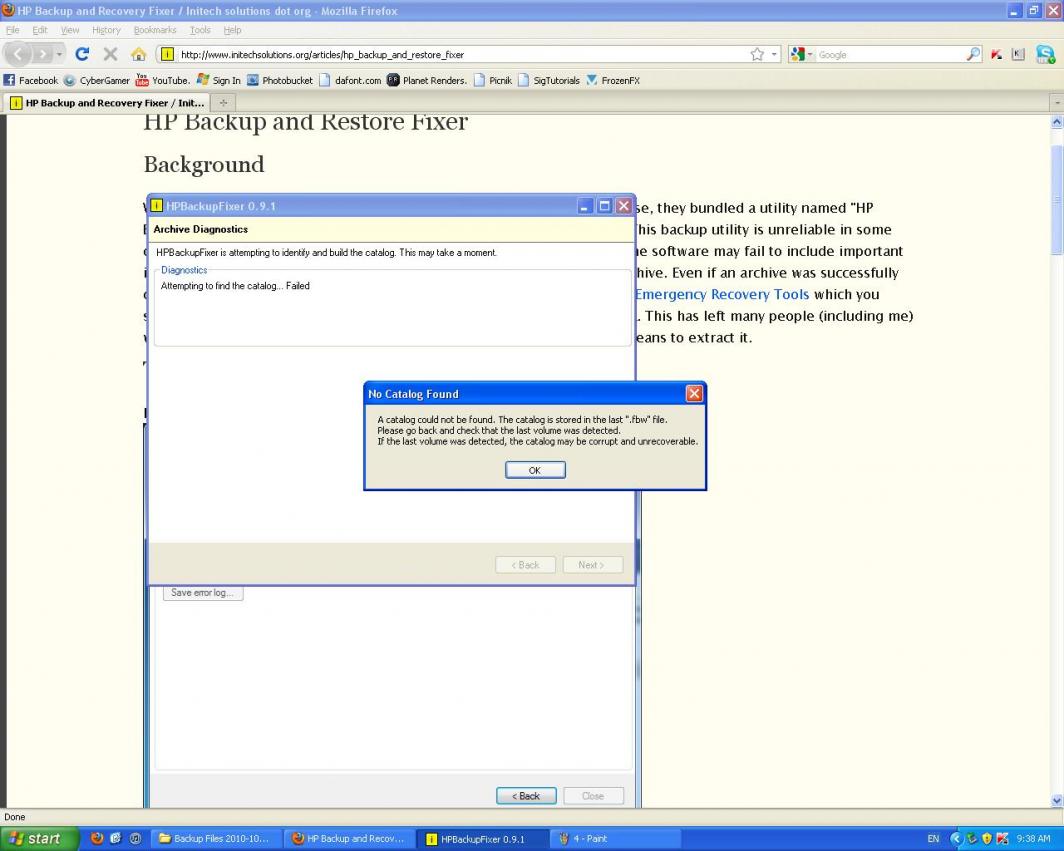Follow the Emergency Recovery Tools link
Image resolution: width=1064 pixels, height=851 pixels.
point(722,295)
